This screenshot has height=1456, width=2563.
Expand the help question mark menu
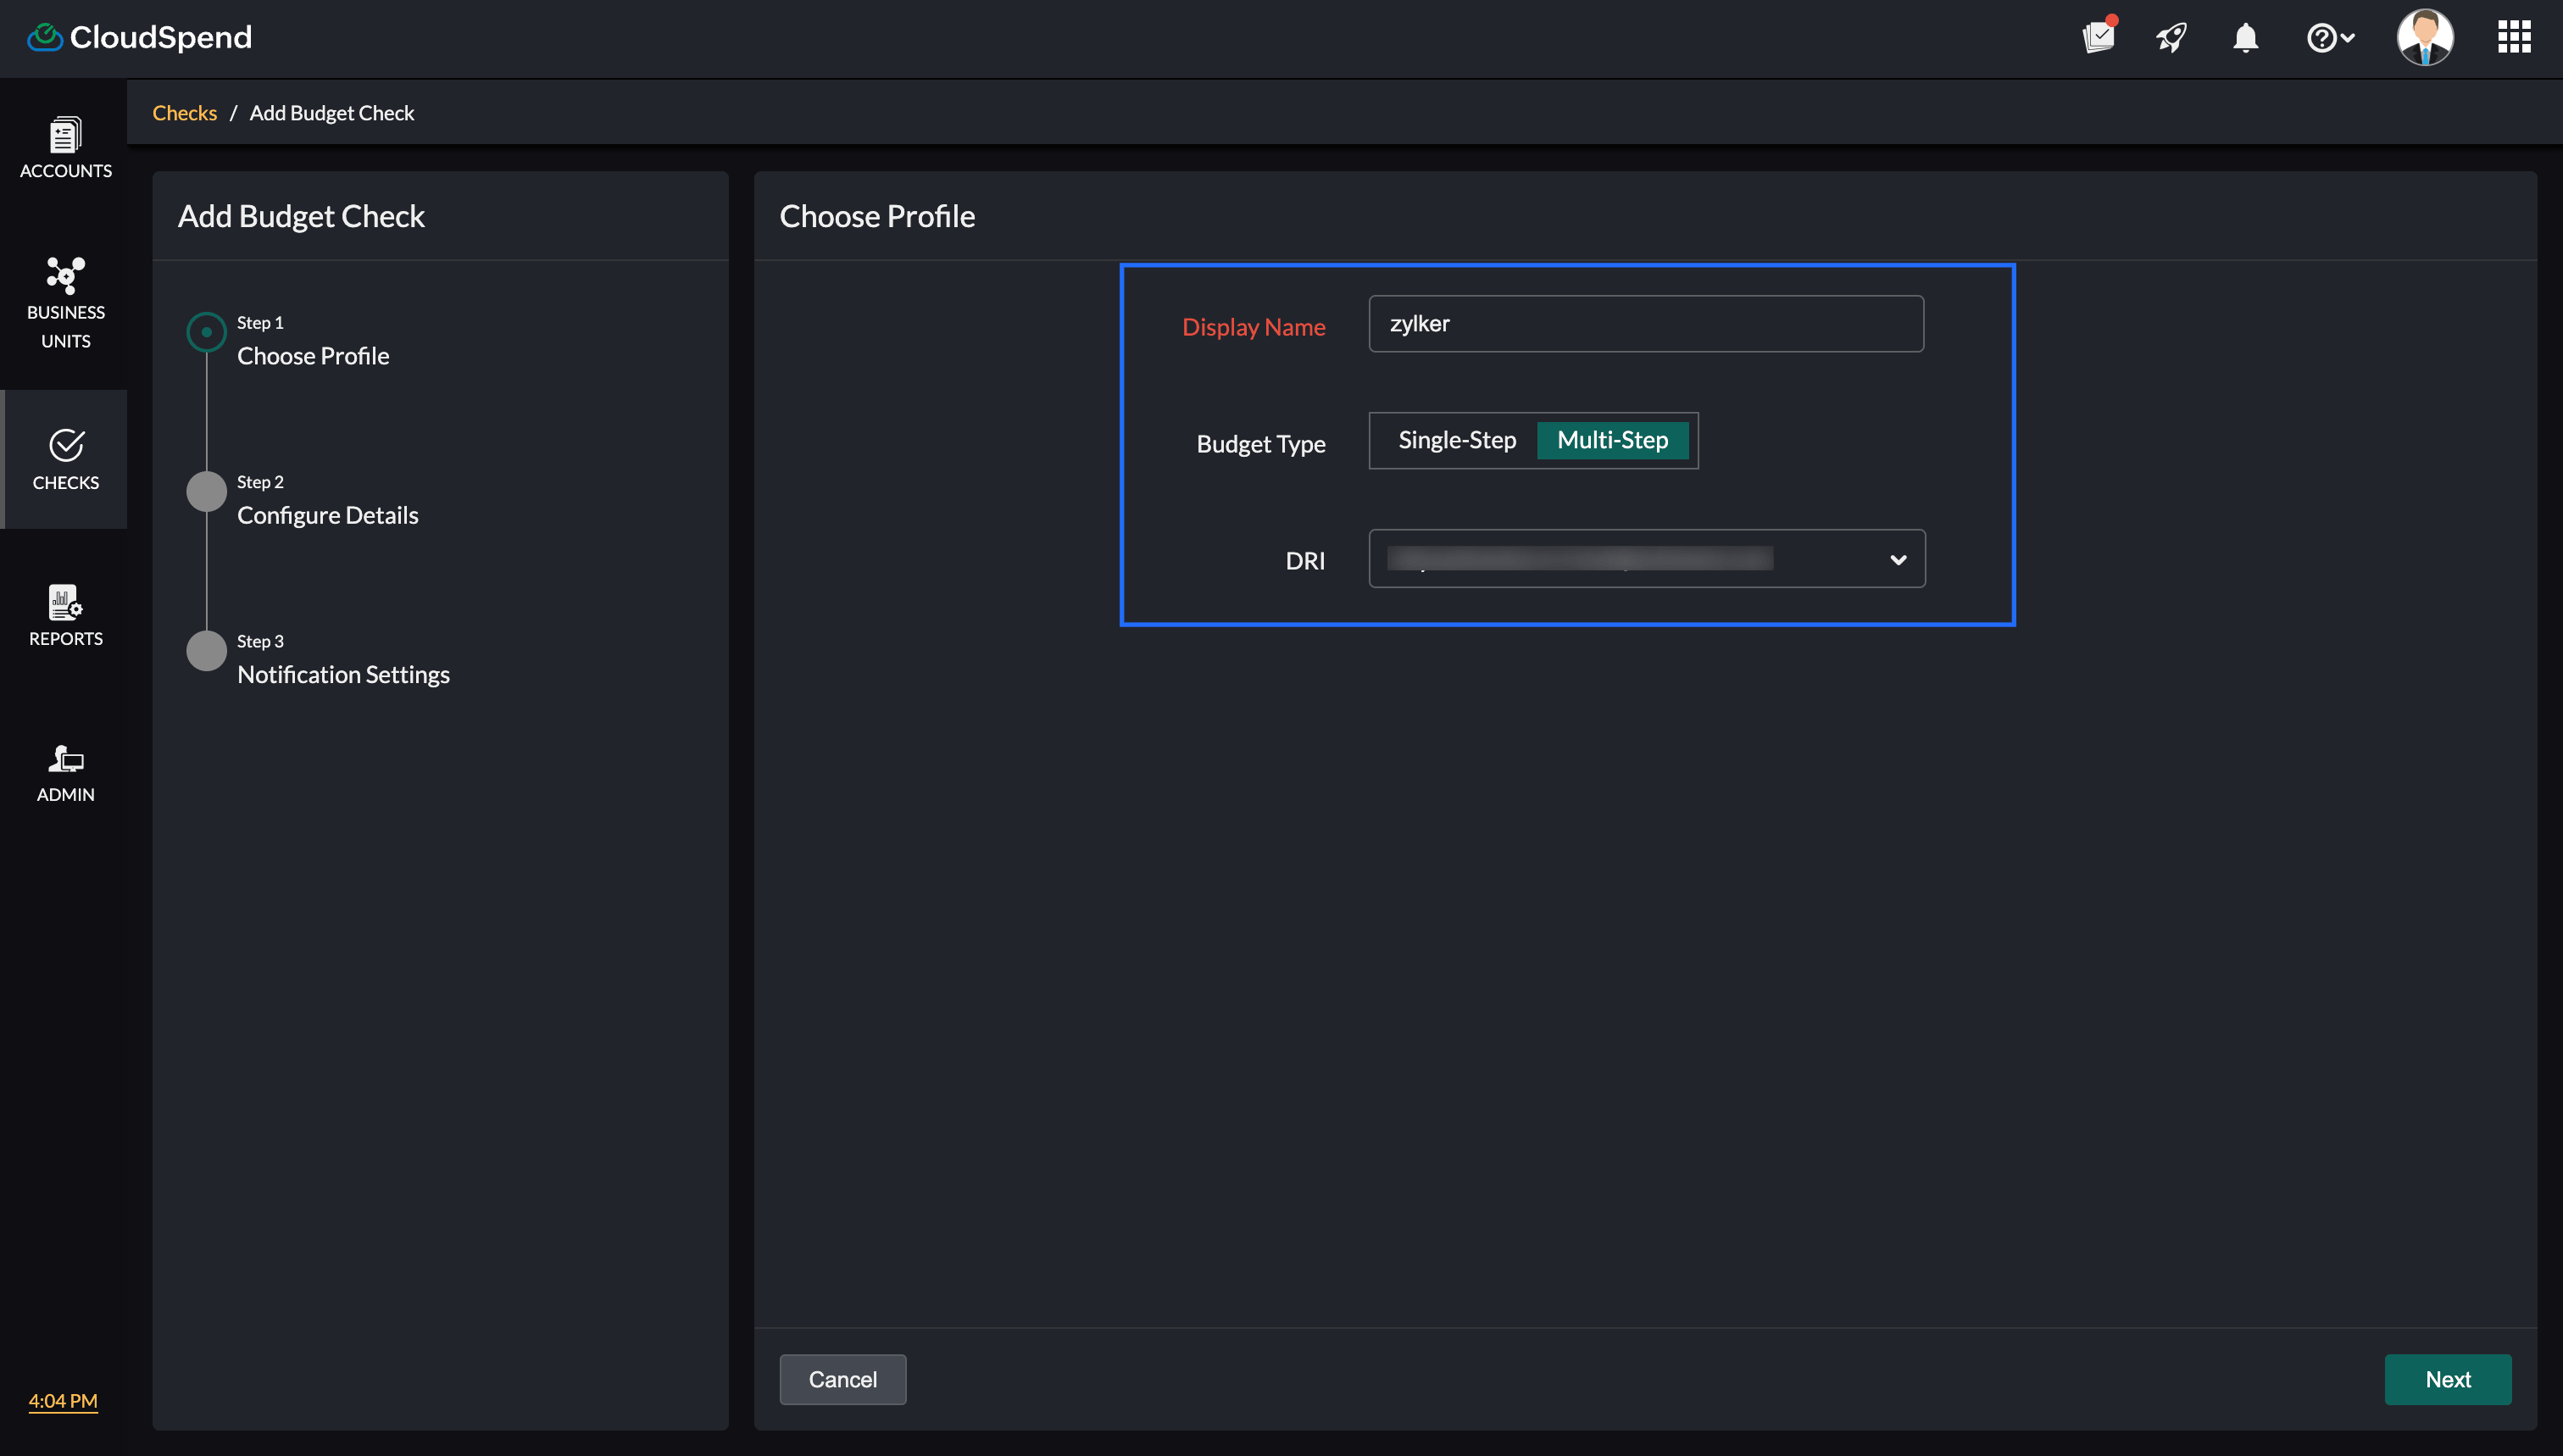tap(2329, 38)
